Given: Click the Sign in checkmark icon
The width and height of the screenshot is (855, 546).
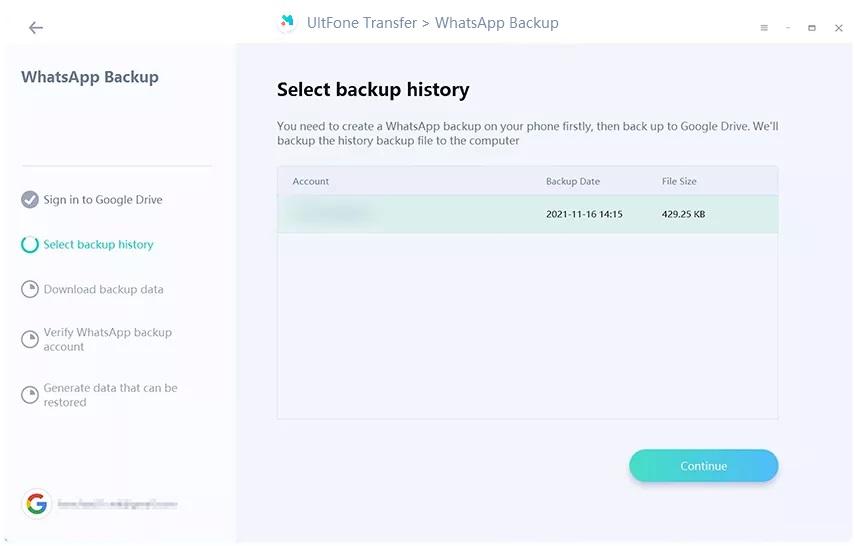Looking at the screenshot, I should tap(30, 200).
